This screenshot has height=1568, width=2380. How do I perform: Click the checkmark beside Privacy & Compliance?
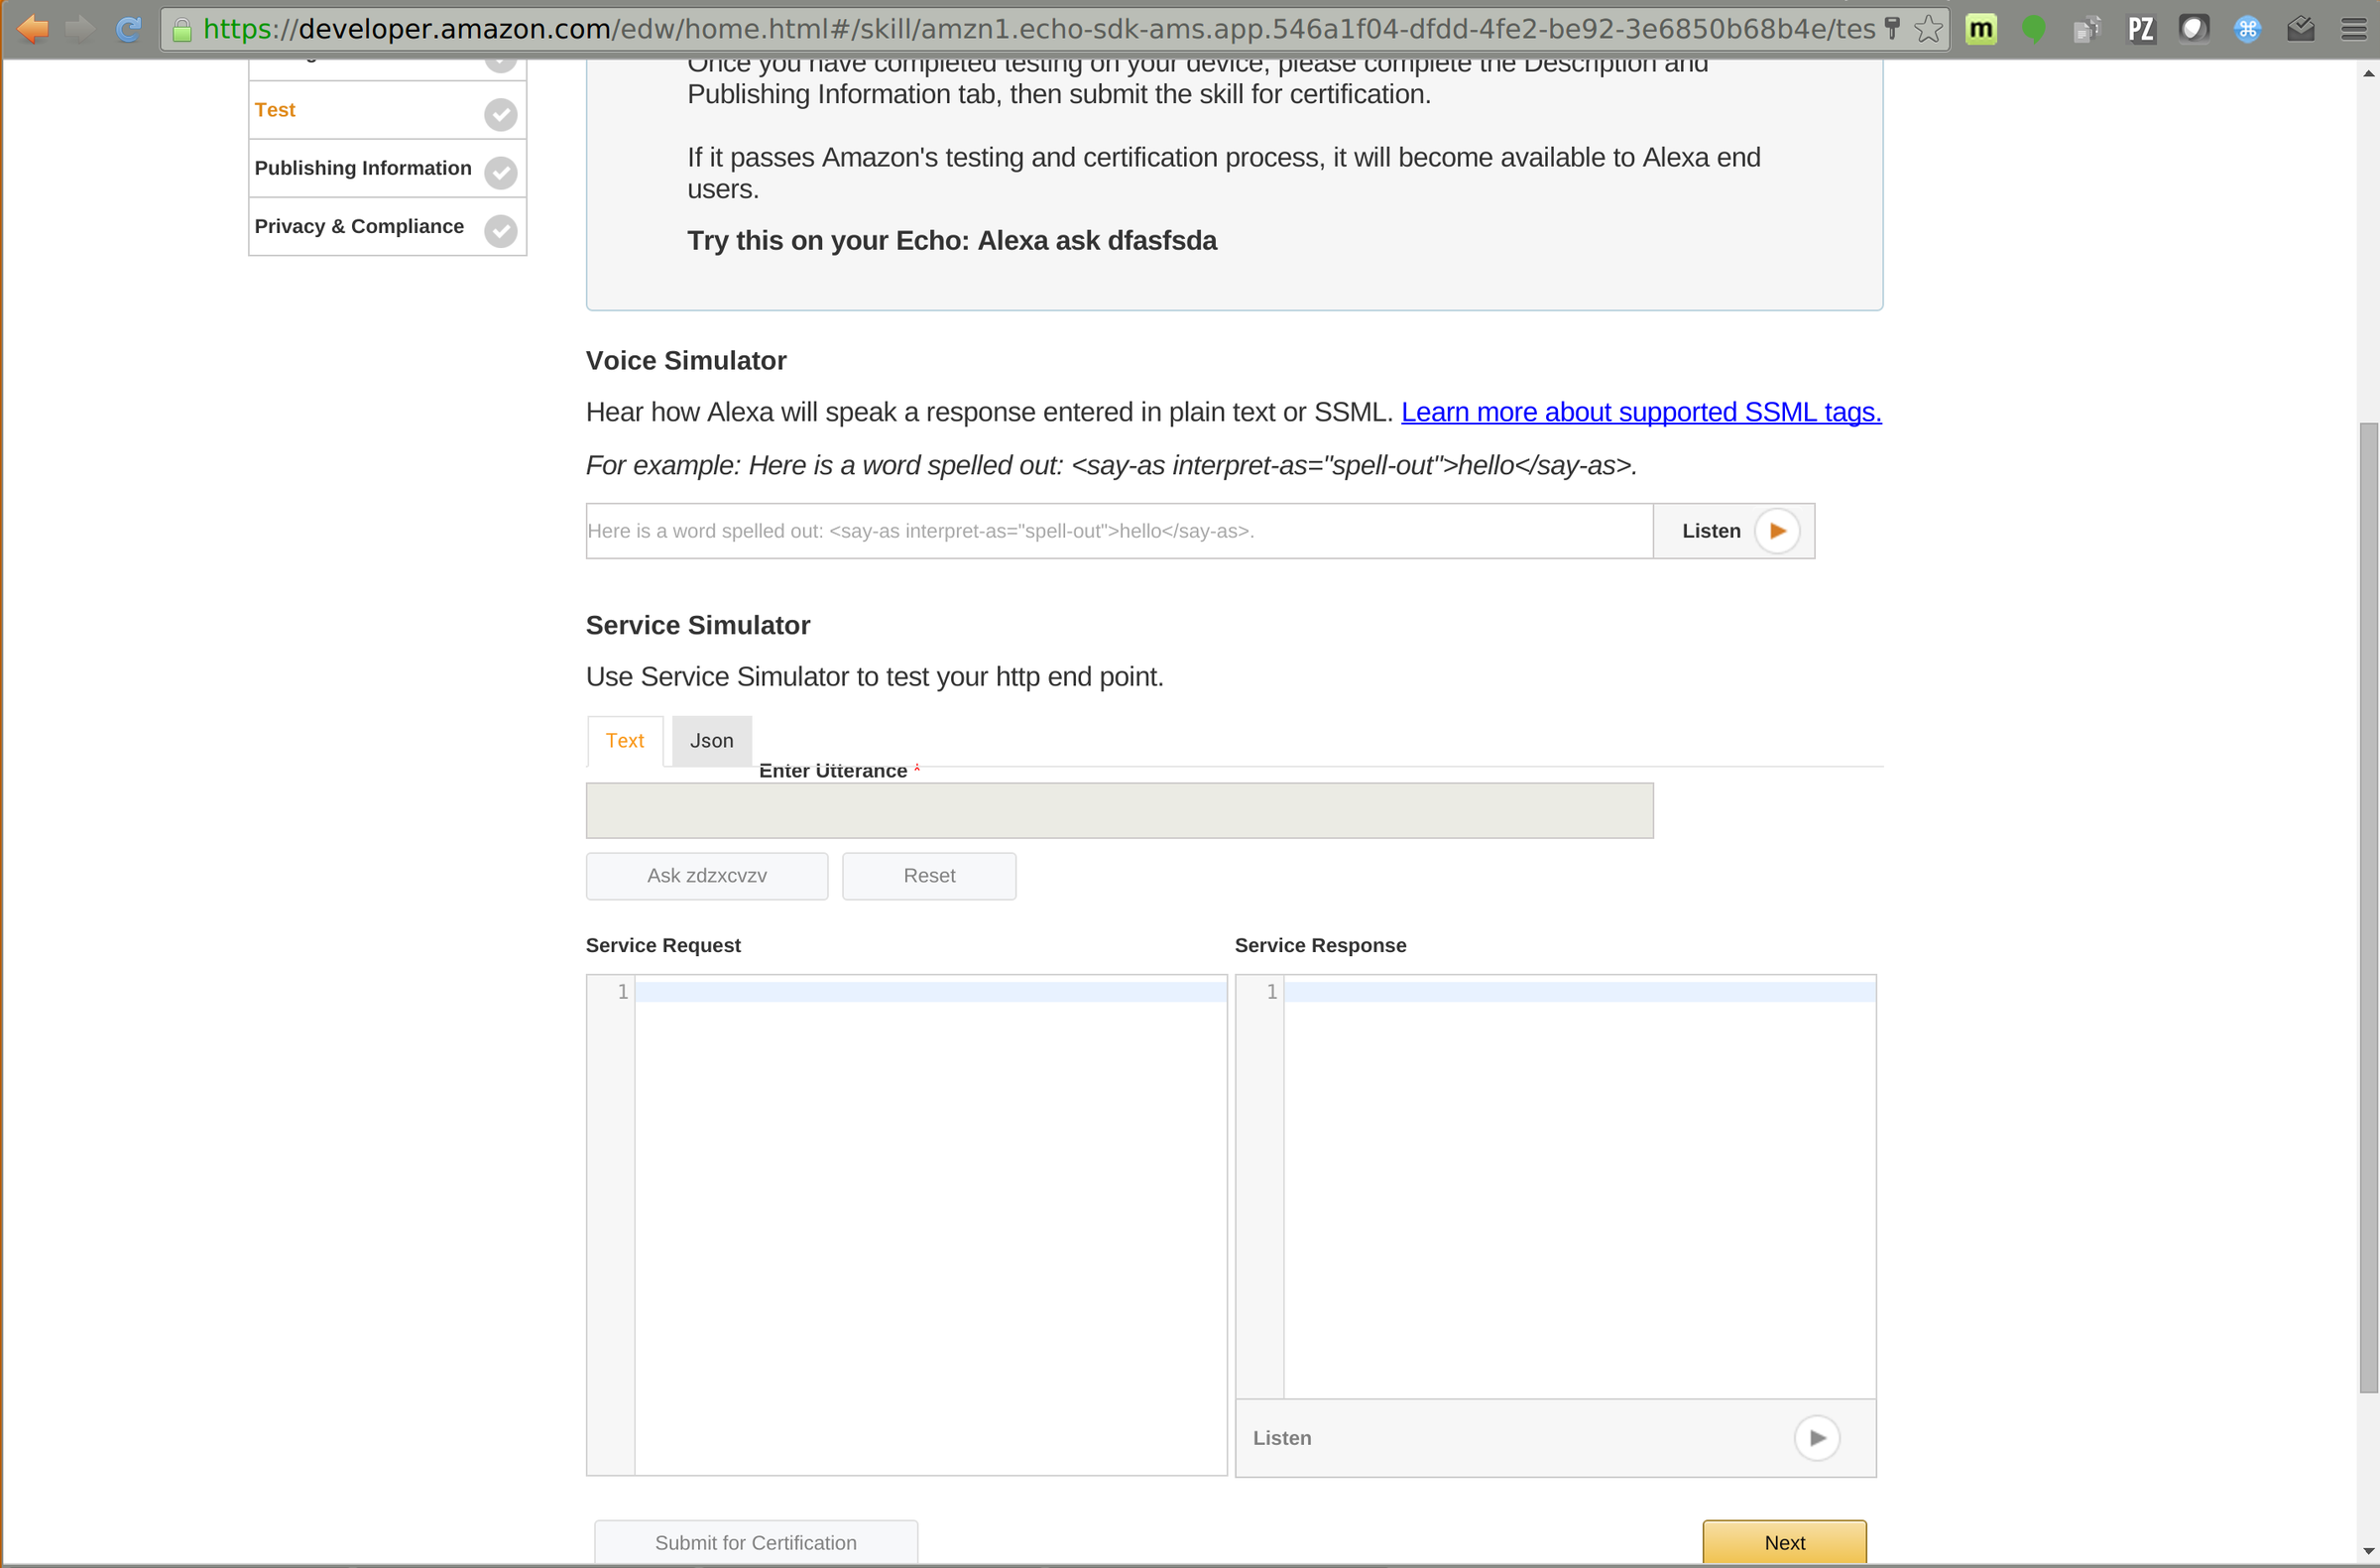500,230
